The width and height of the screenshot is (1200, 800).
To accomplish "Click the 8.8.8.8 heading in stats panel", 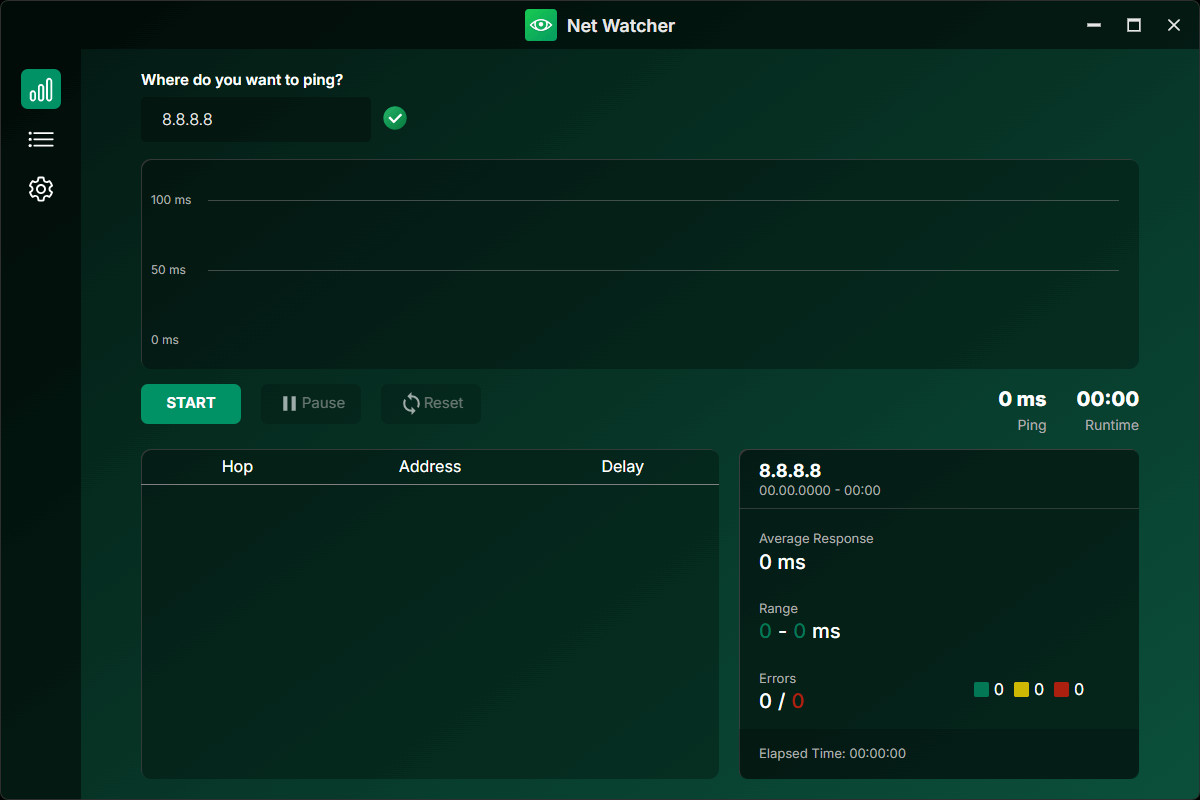I will pos(790,471).
